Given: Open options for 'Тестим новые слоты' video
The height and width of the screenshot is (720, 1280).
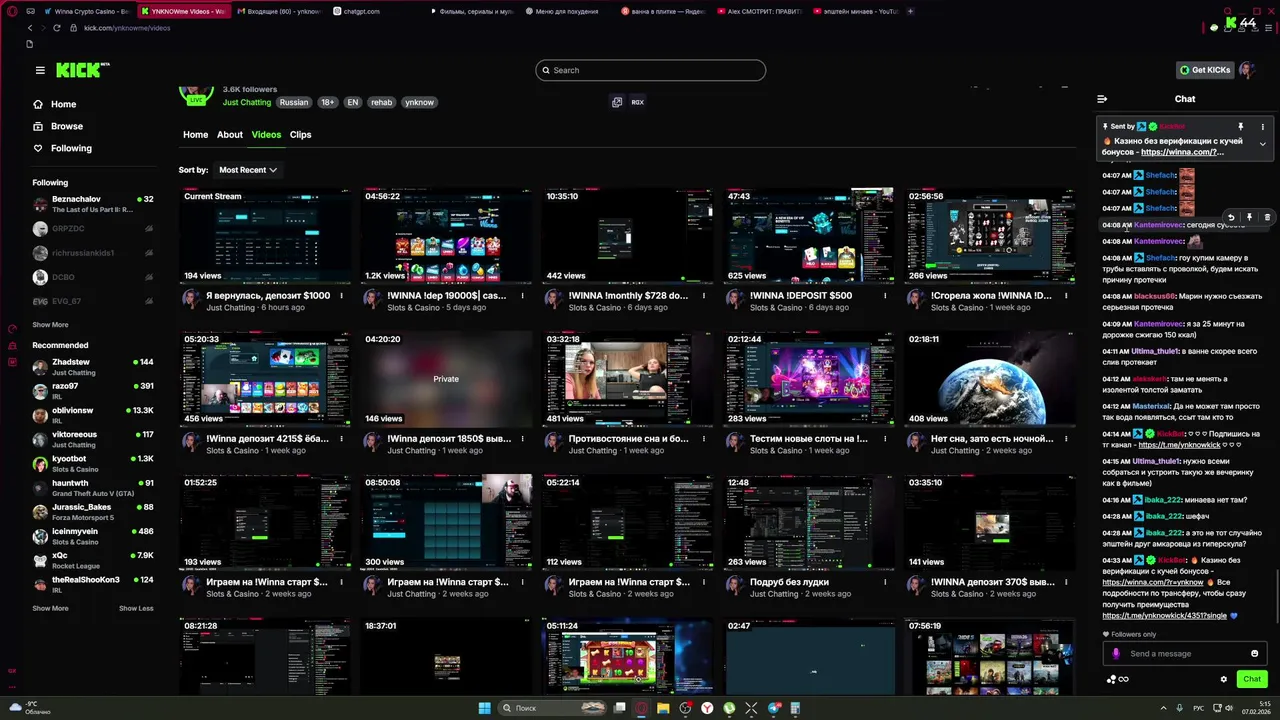Looking at the screenshot, I should tap(885, 439).
